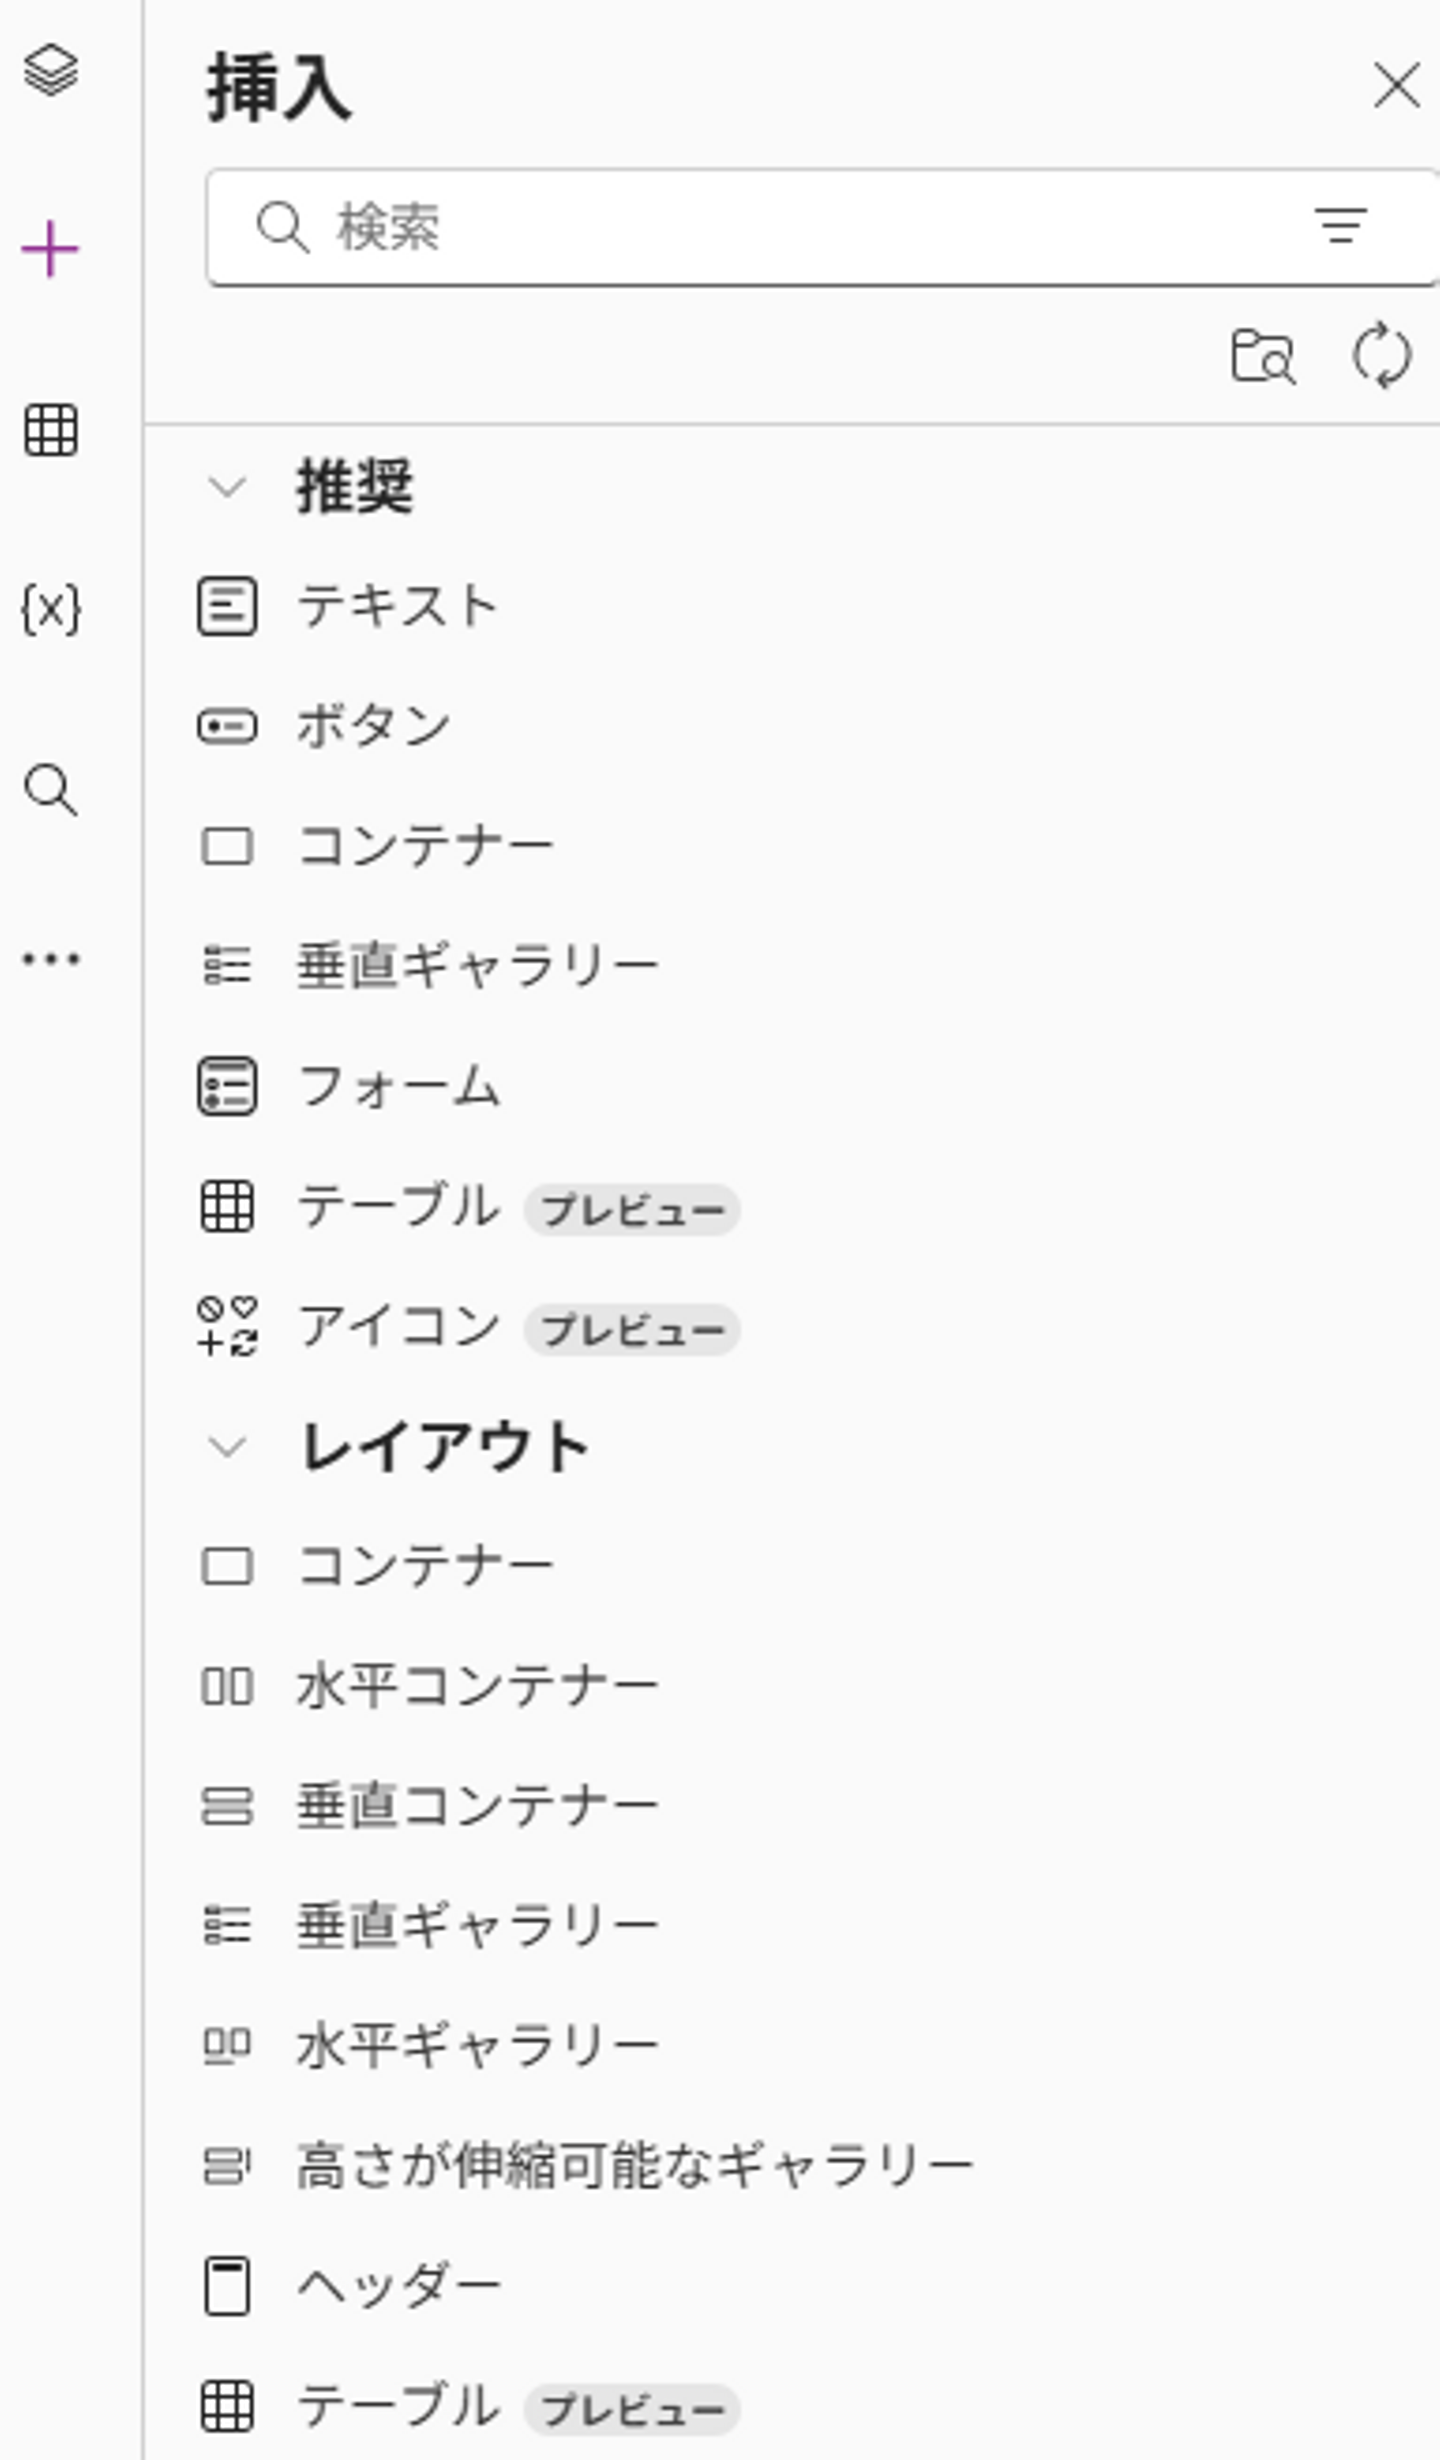This screenshot has height=2460, width=1440.
Task: Open the more options ellipsis in sidebar
Action: click(x=50, y=960)
